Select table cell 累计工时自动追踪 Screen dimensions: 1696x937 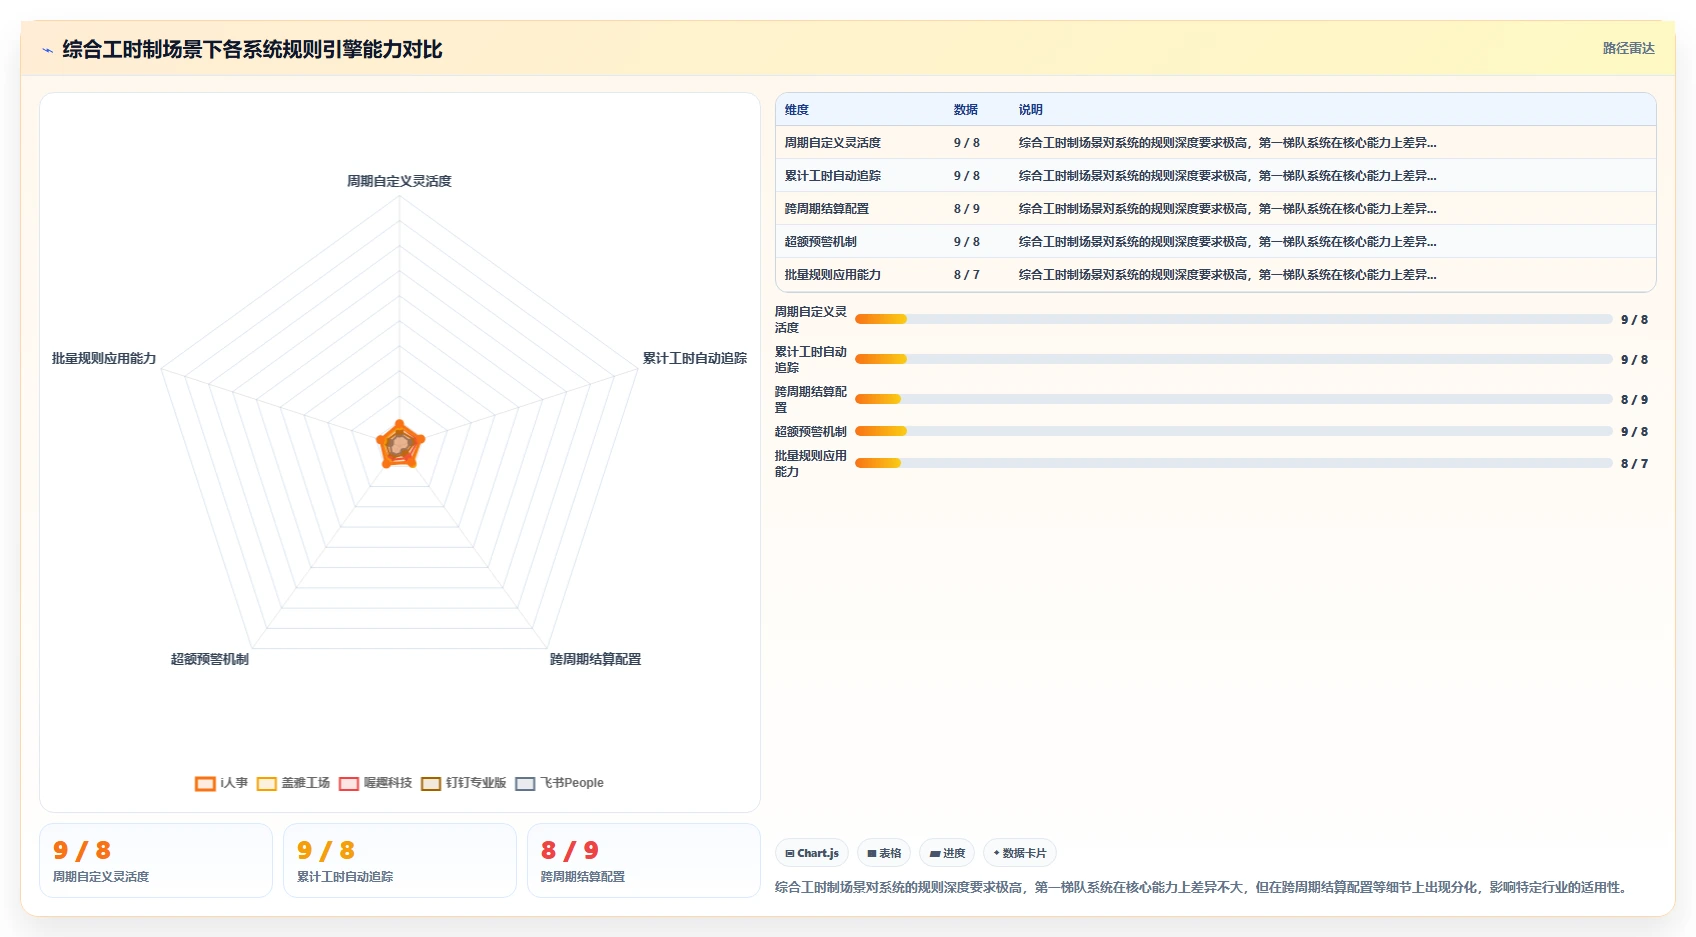[x=833, y=176]
